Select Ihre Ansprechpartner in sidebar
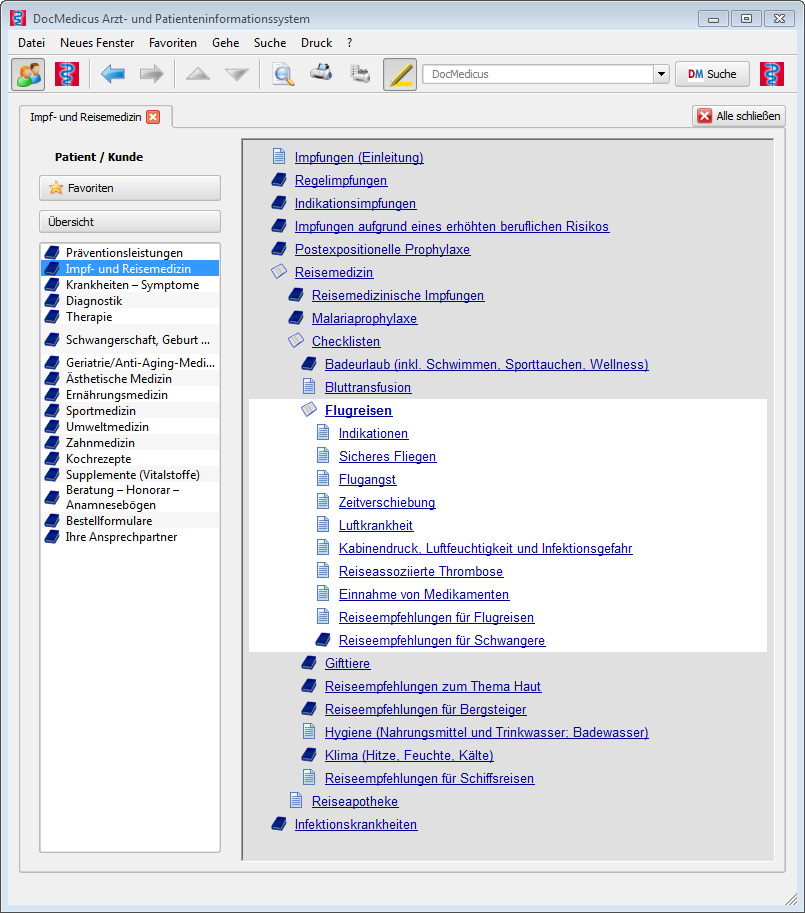 [x=130, y=537]
